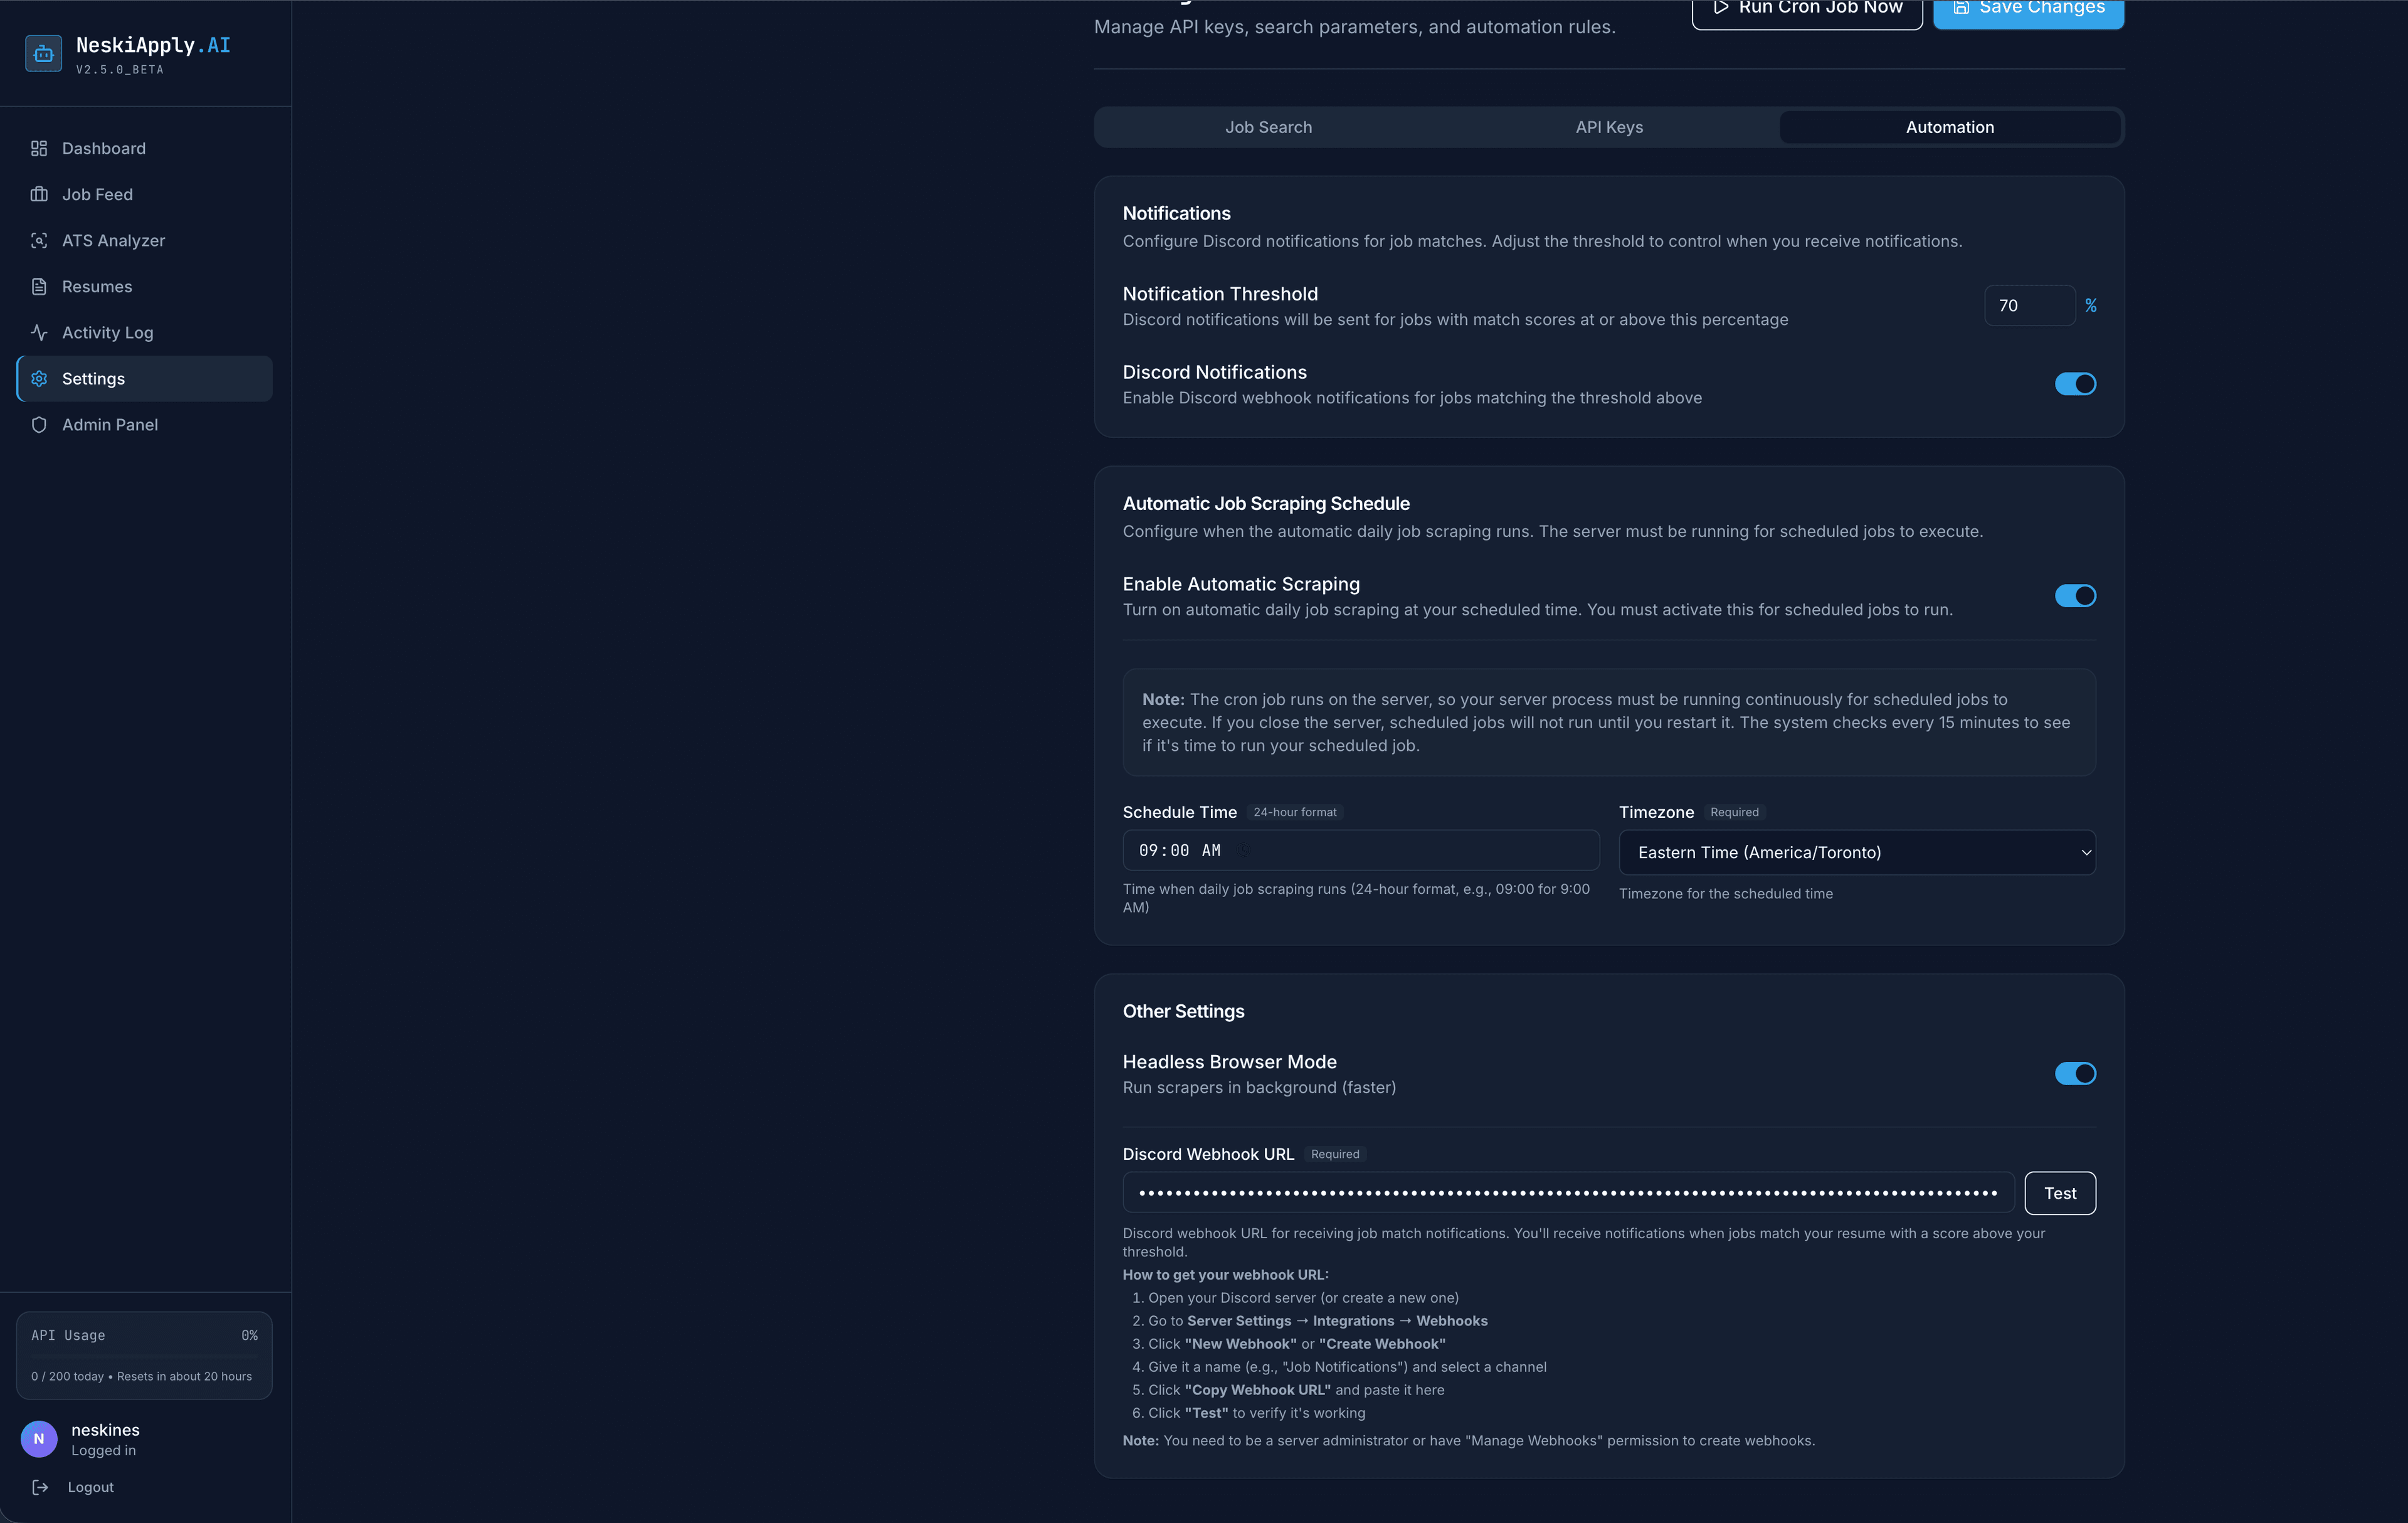Open the Resumes section
Screen dimensions: 2408x1523
(x=97, y=286)
